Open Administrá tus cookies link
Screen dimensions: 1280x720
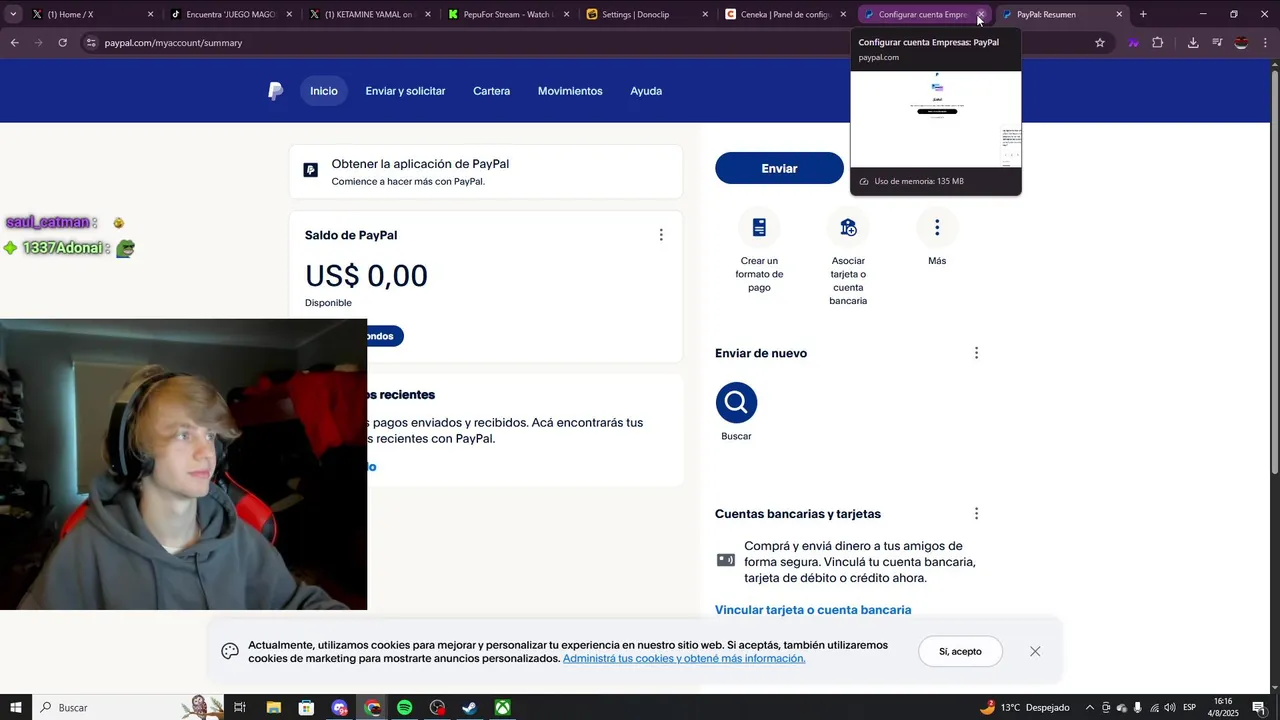[x=684, y=659]
